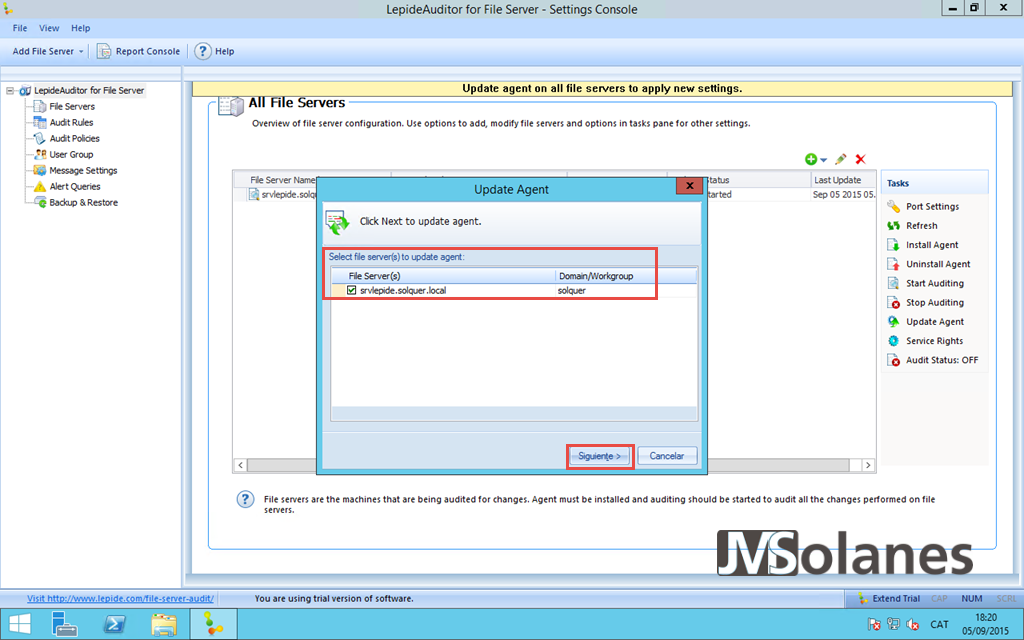Select File Servers icon in tree
1024x640 pixels.
point(40,106)
